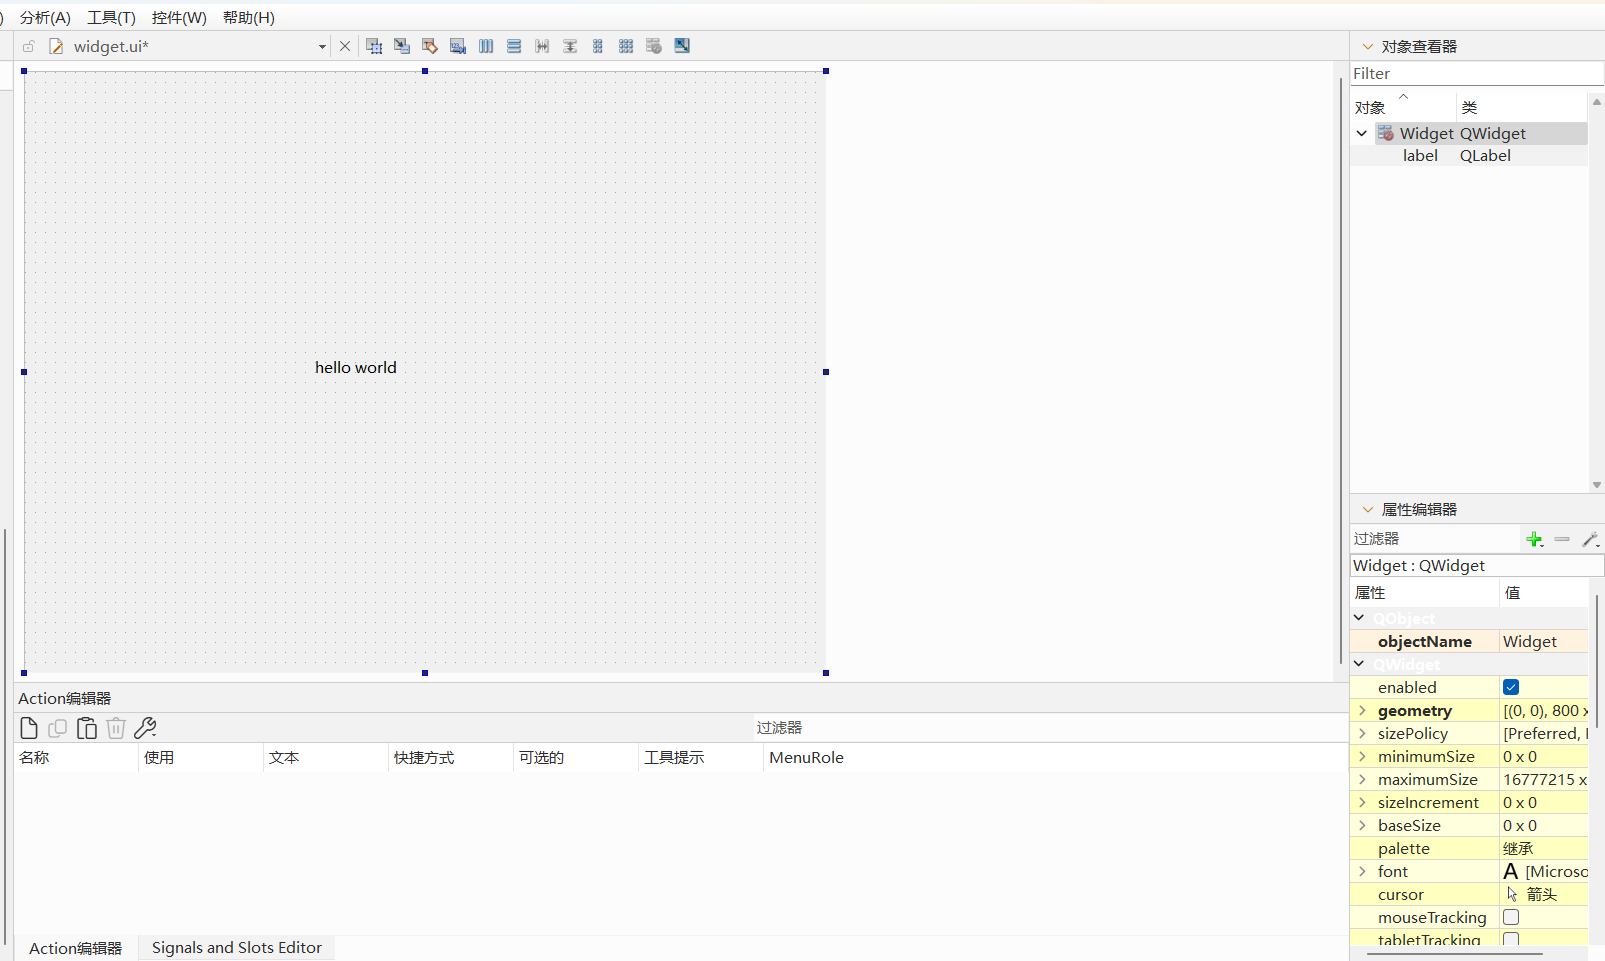Image resolution: width=1605 pixels, height=961 pixels.
Task: Check the mouseTracking property checkbox
Action: 1511,917
